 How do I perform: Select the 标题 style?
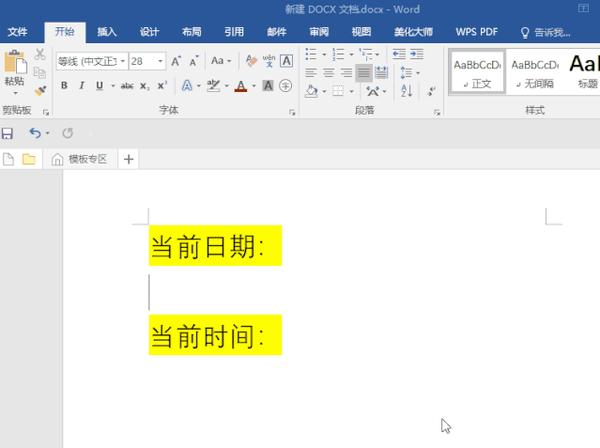pos(583,72)
